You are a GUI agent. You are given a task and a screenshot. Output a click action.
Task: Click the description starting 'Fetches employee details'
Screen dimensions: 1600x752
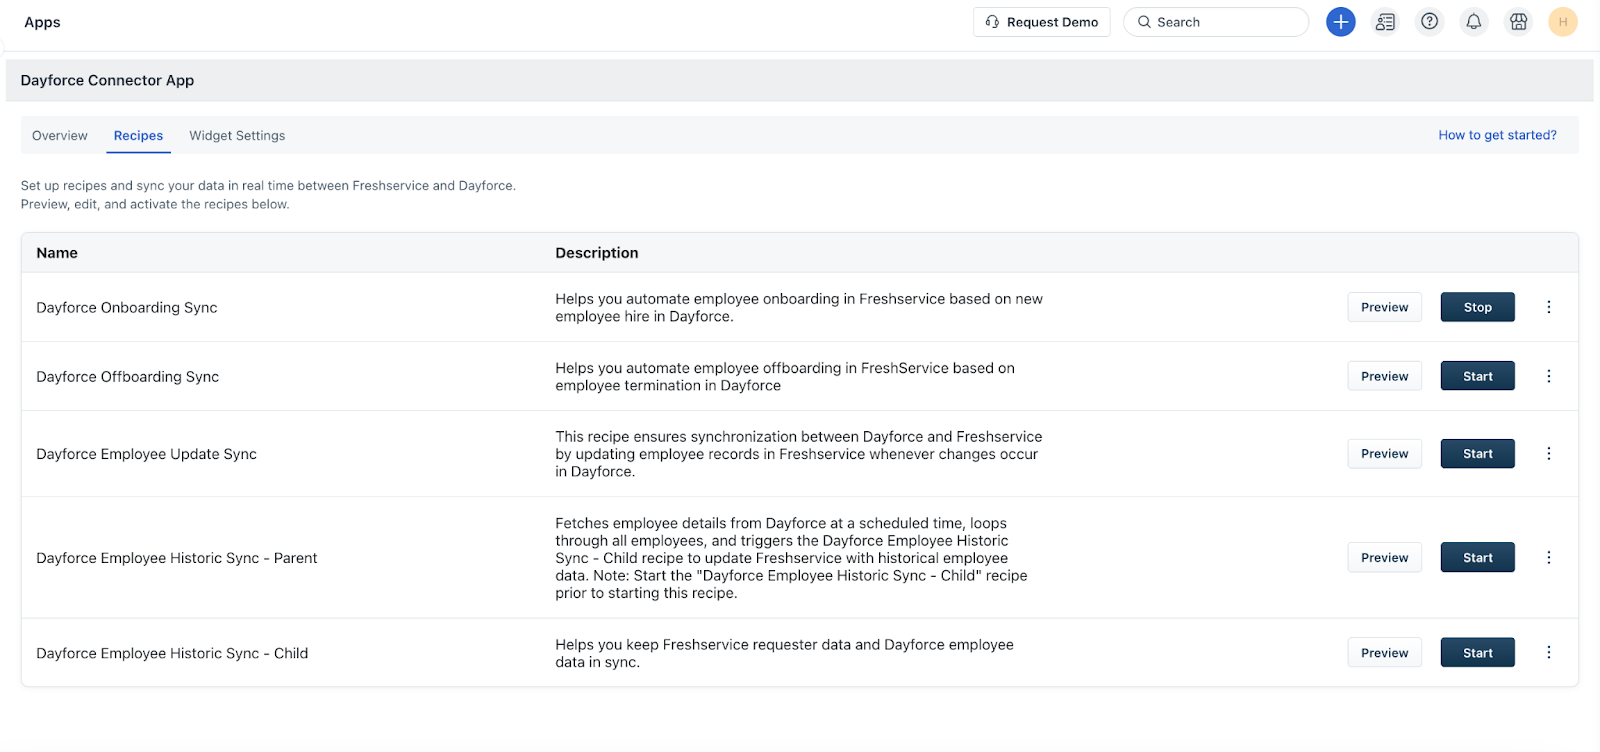791,558
